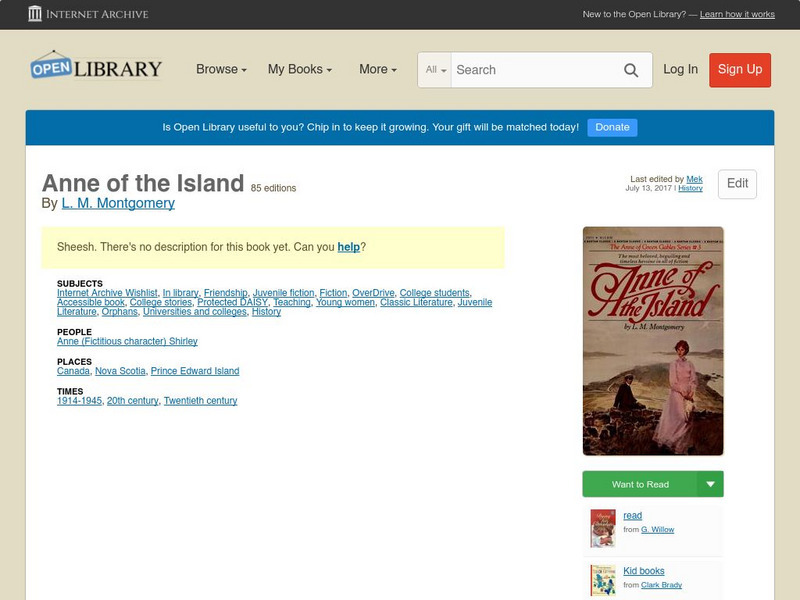This screenshot has width=800, height=600.
Task: Click the Edit button
Action: [x=737, y=184]
